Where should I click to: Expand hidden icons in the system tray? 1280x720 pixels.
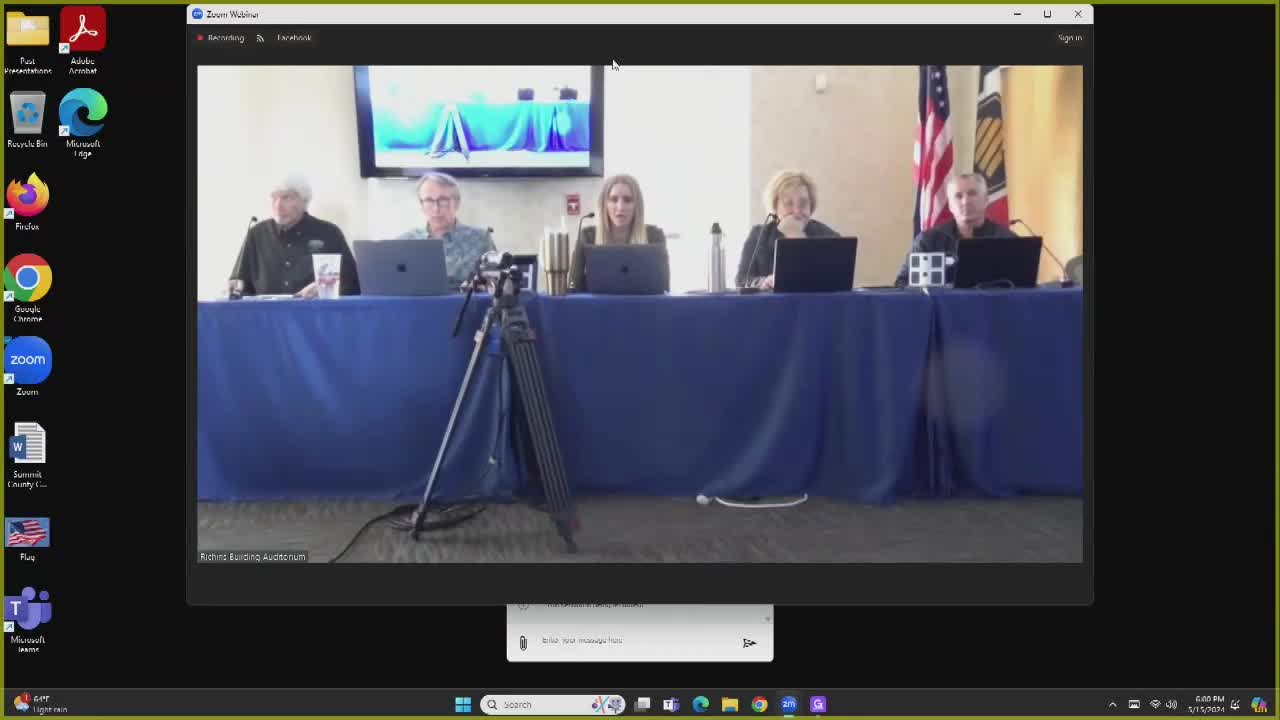1113,704
